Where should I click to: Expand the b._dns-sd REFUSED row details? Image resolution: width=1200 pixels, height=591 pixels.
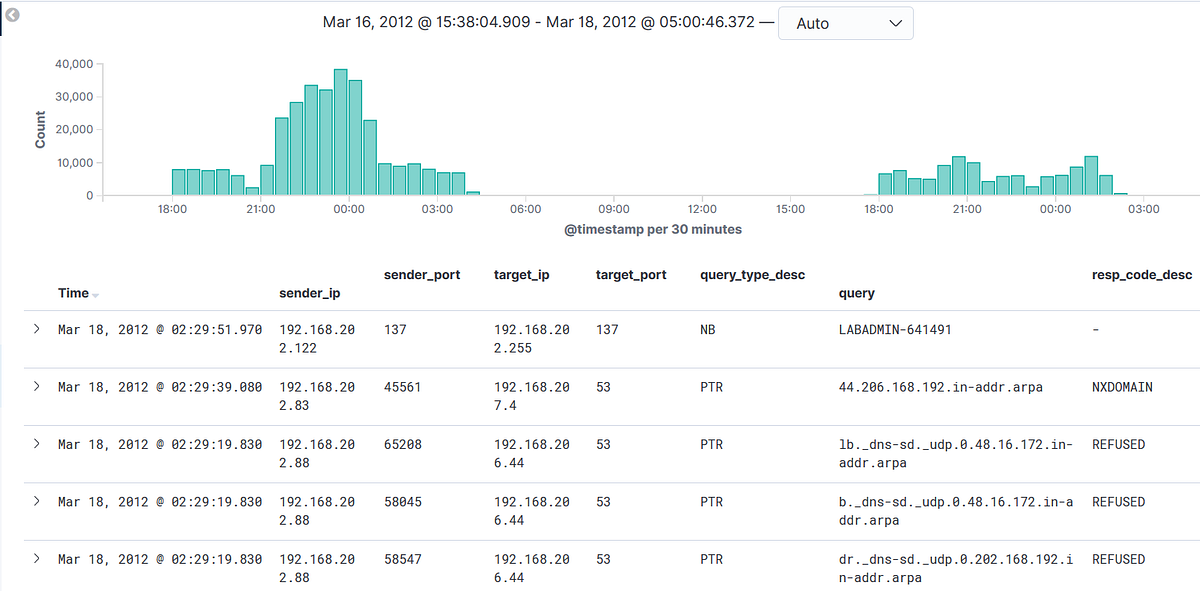click(x=37, y=502)
